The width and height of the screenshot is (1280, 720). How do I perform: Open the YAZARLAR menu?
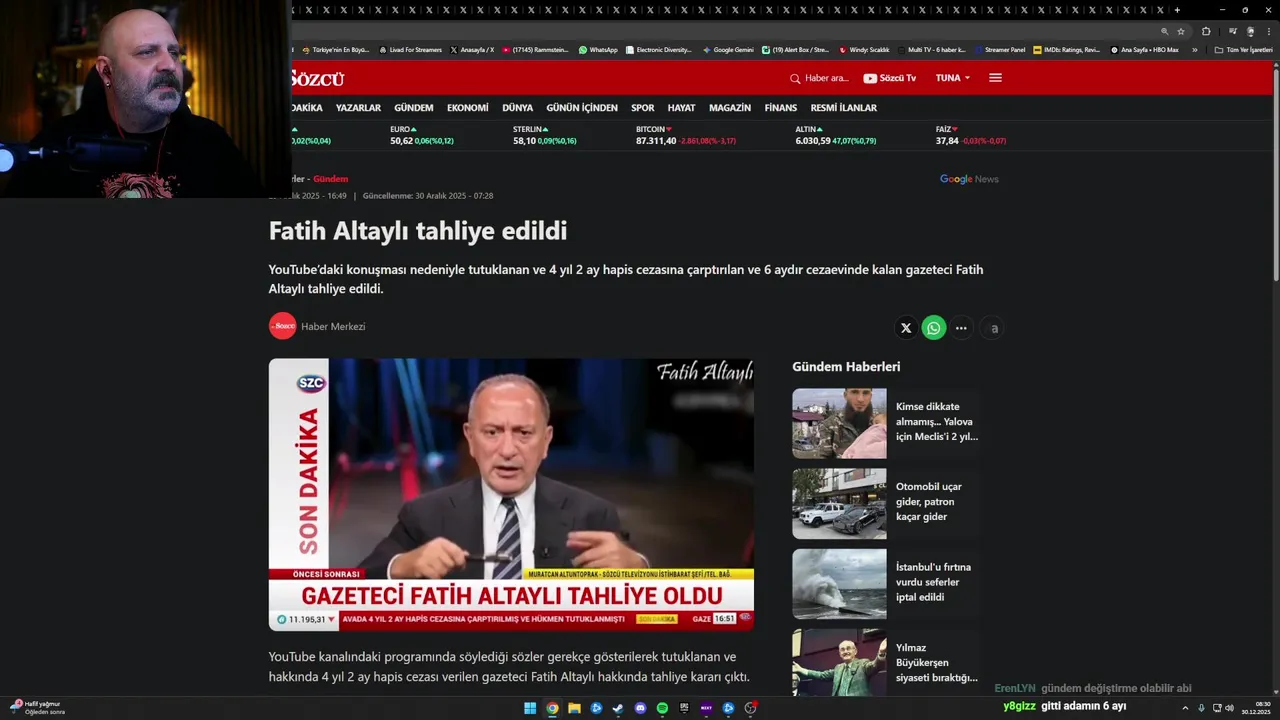(358, 108)
